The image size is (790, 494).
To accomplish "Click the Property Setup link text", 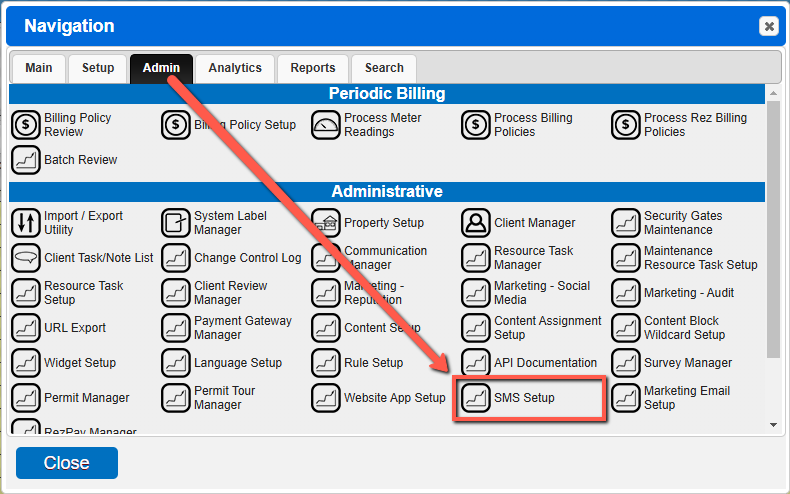I will click(x=384, y=223).
